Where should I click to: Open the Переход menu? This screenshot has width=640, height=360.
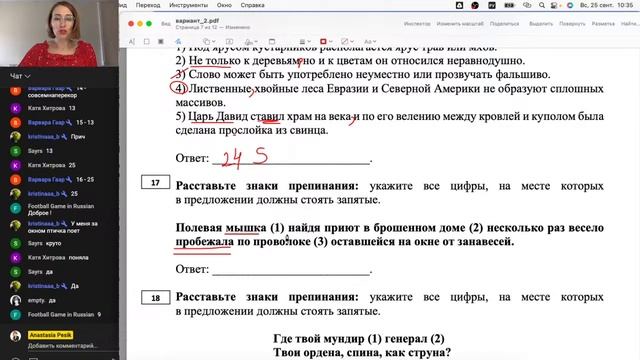[x=148, y=5]
